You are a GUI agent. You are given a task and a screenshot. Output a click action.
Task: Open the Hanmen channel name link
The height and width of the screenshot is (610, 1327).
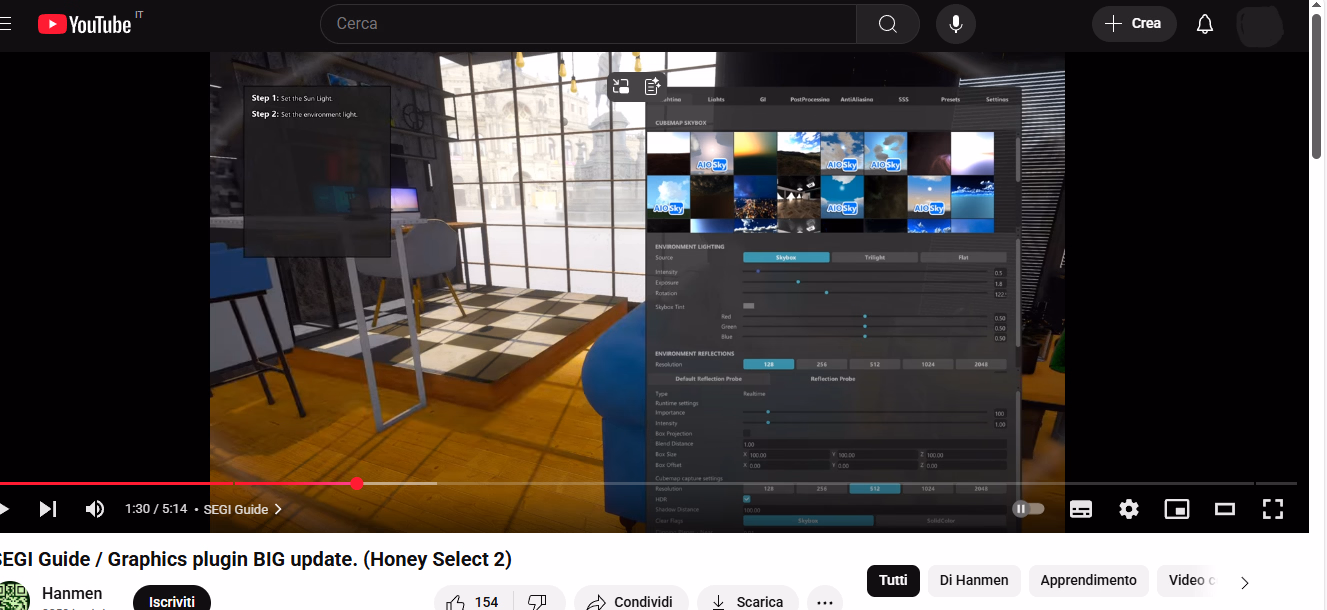tap(72, 593)
